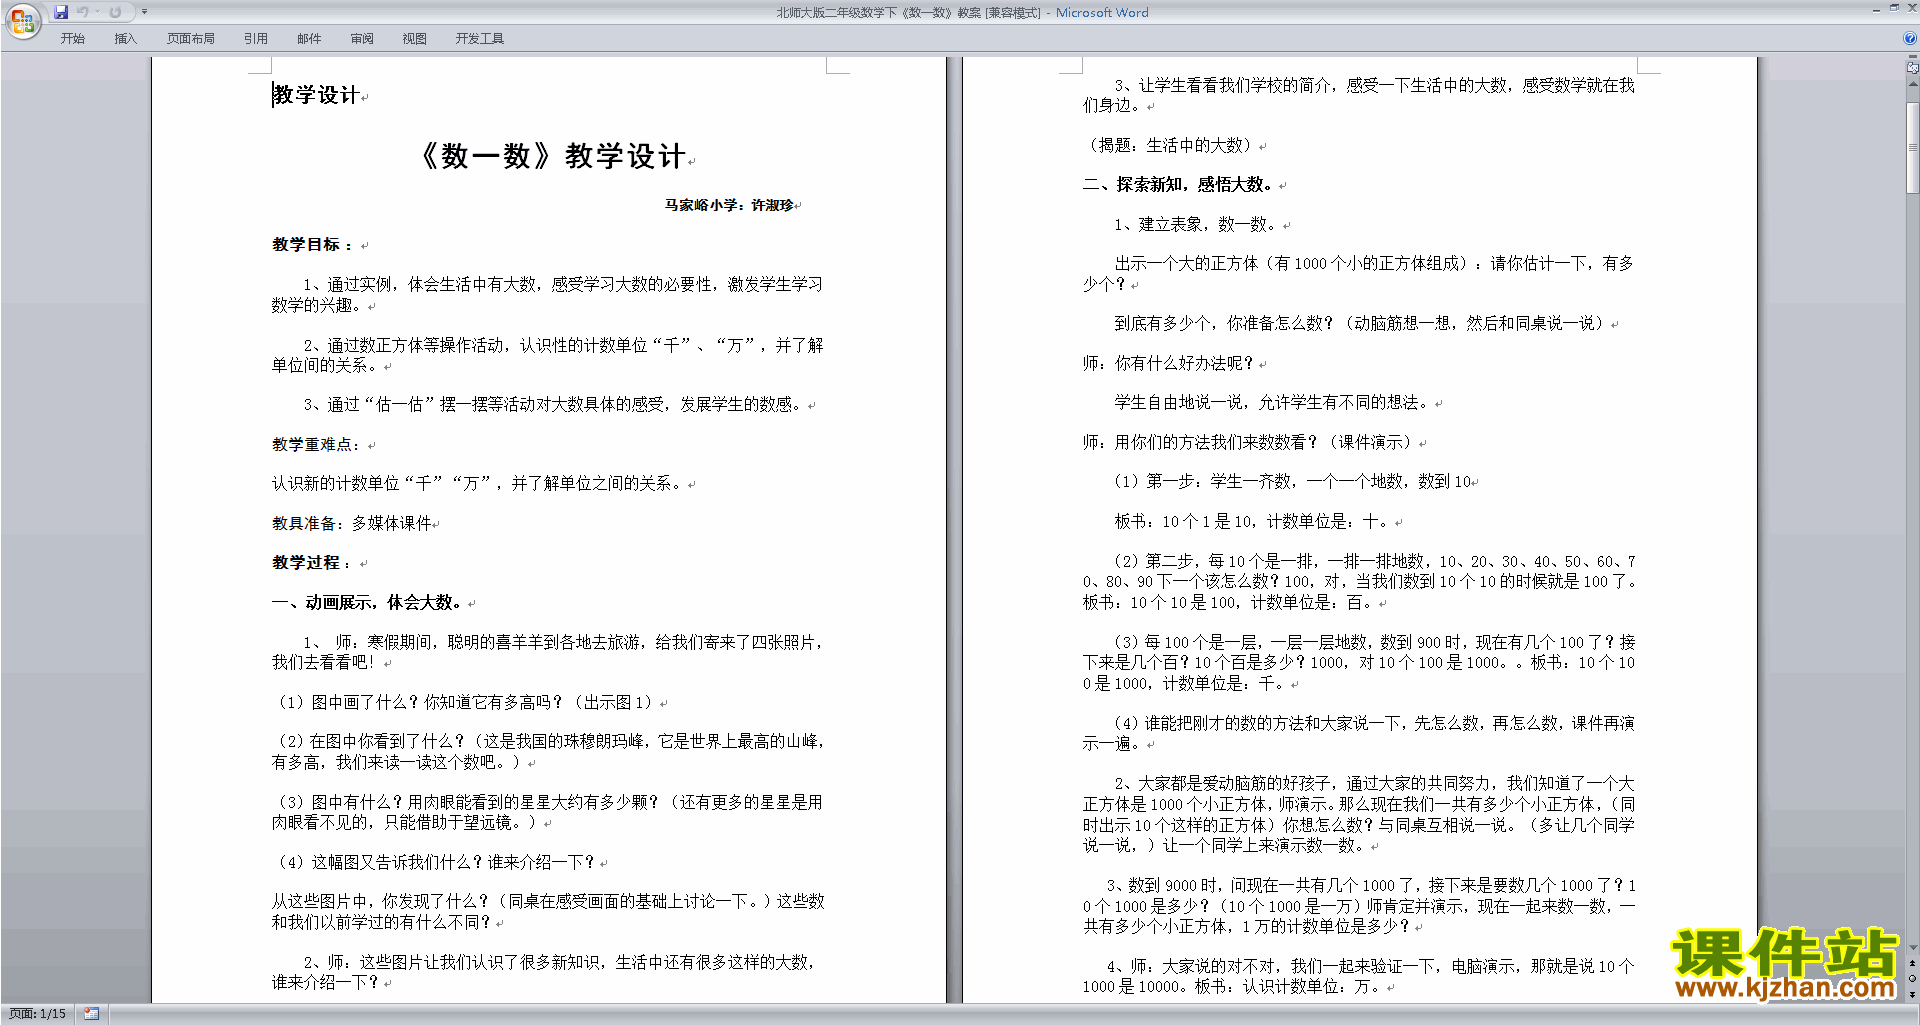Click the previous page browse arrows
The image size is (1920, 1025).
(1913, 963)
